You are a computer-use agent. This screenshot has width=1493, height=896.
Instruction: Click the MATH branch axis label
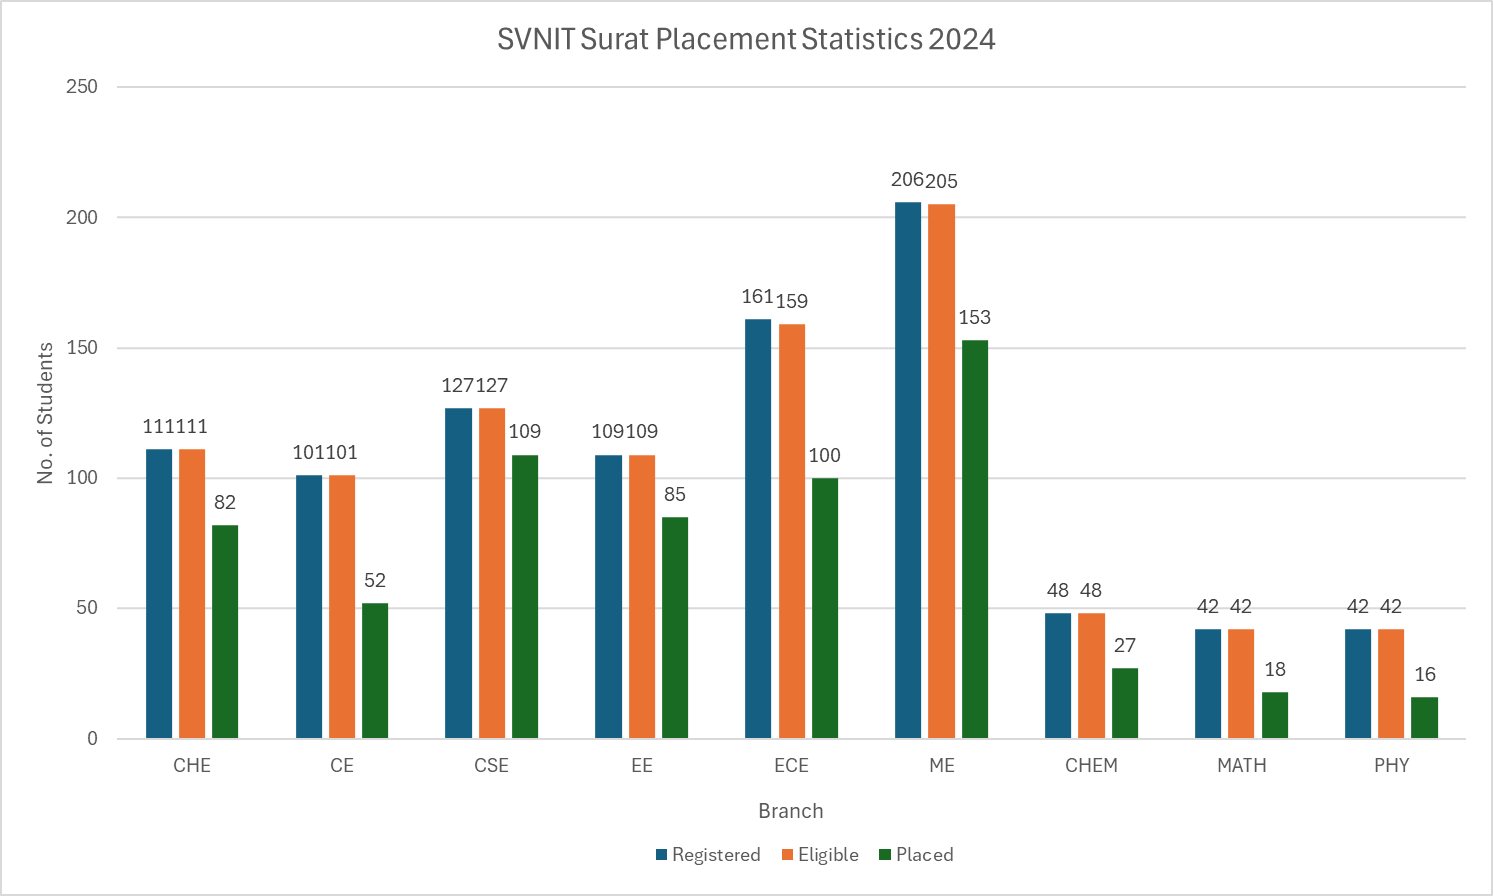1242,765
